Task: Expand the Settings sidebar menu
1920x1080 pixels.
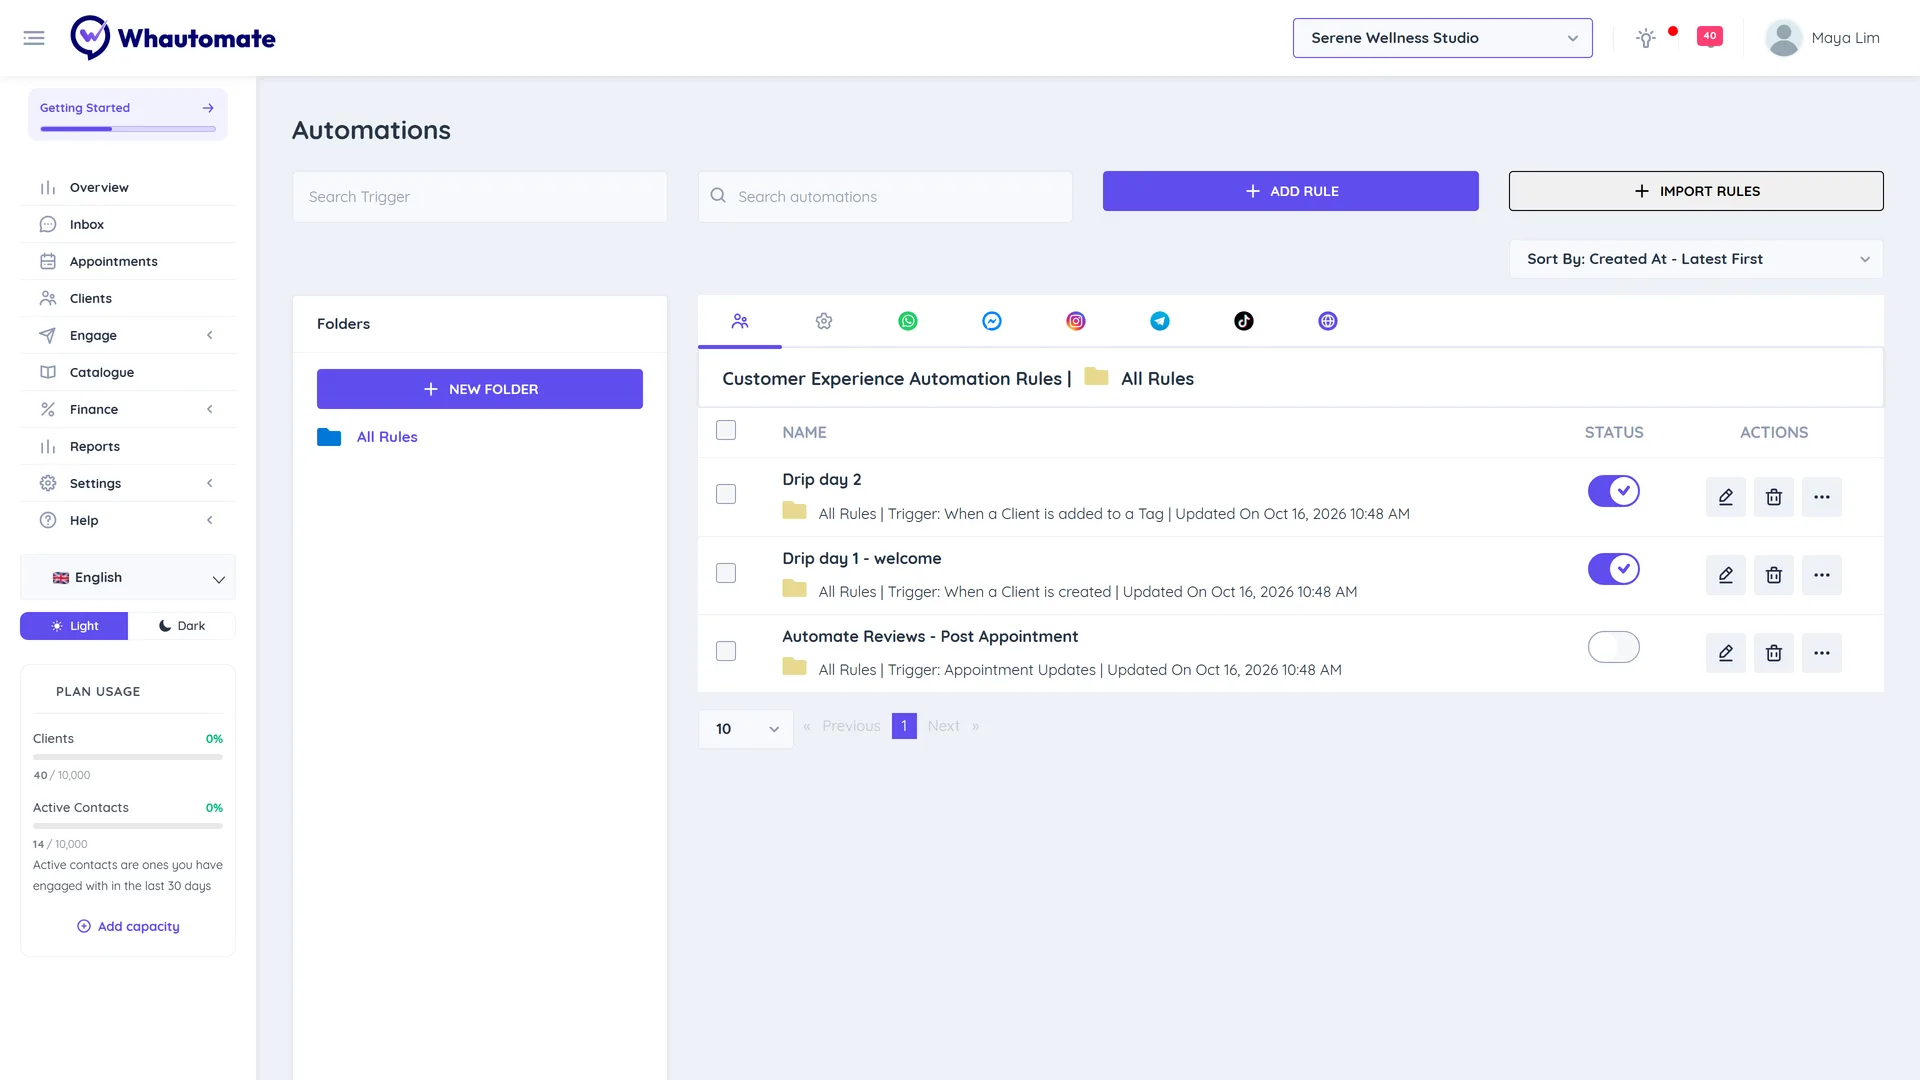Action: [x=128, y=483]
